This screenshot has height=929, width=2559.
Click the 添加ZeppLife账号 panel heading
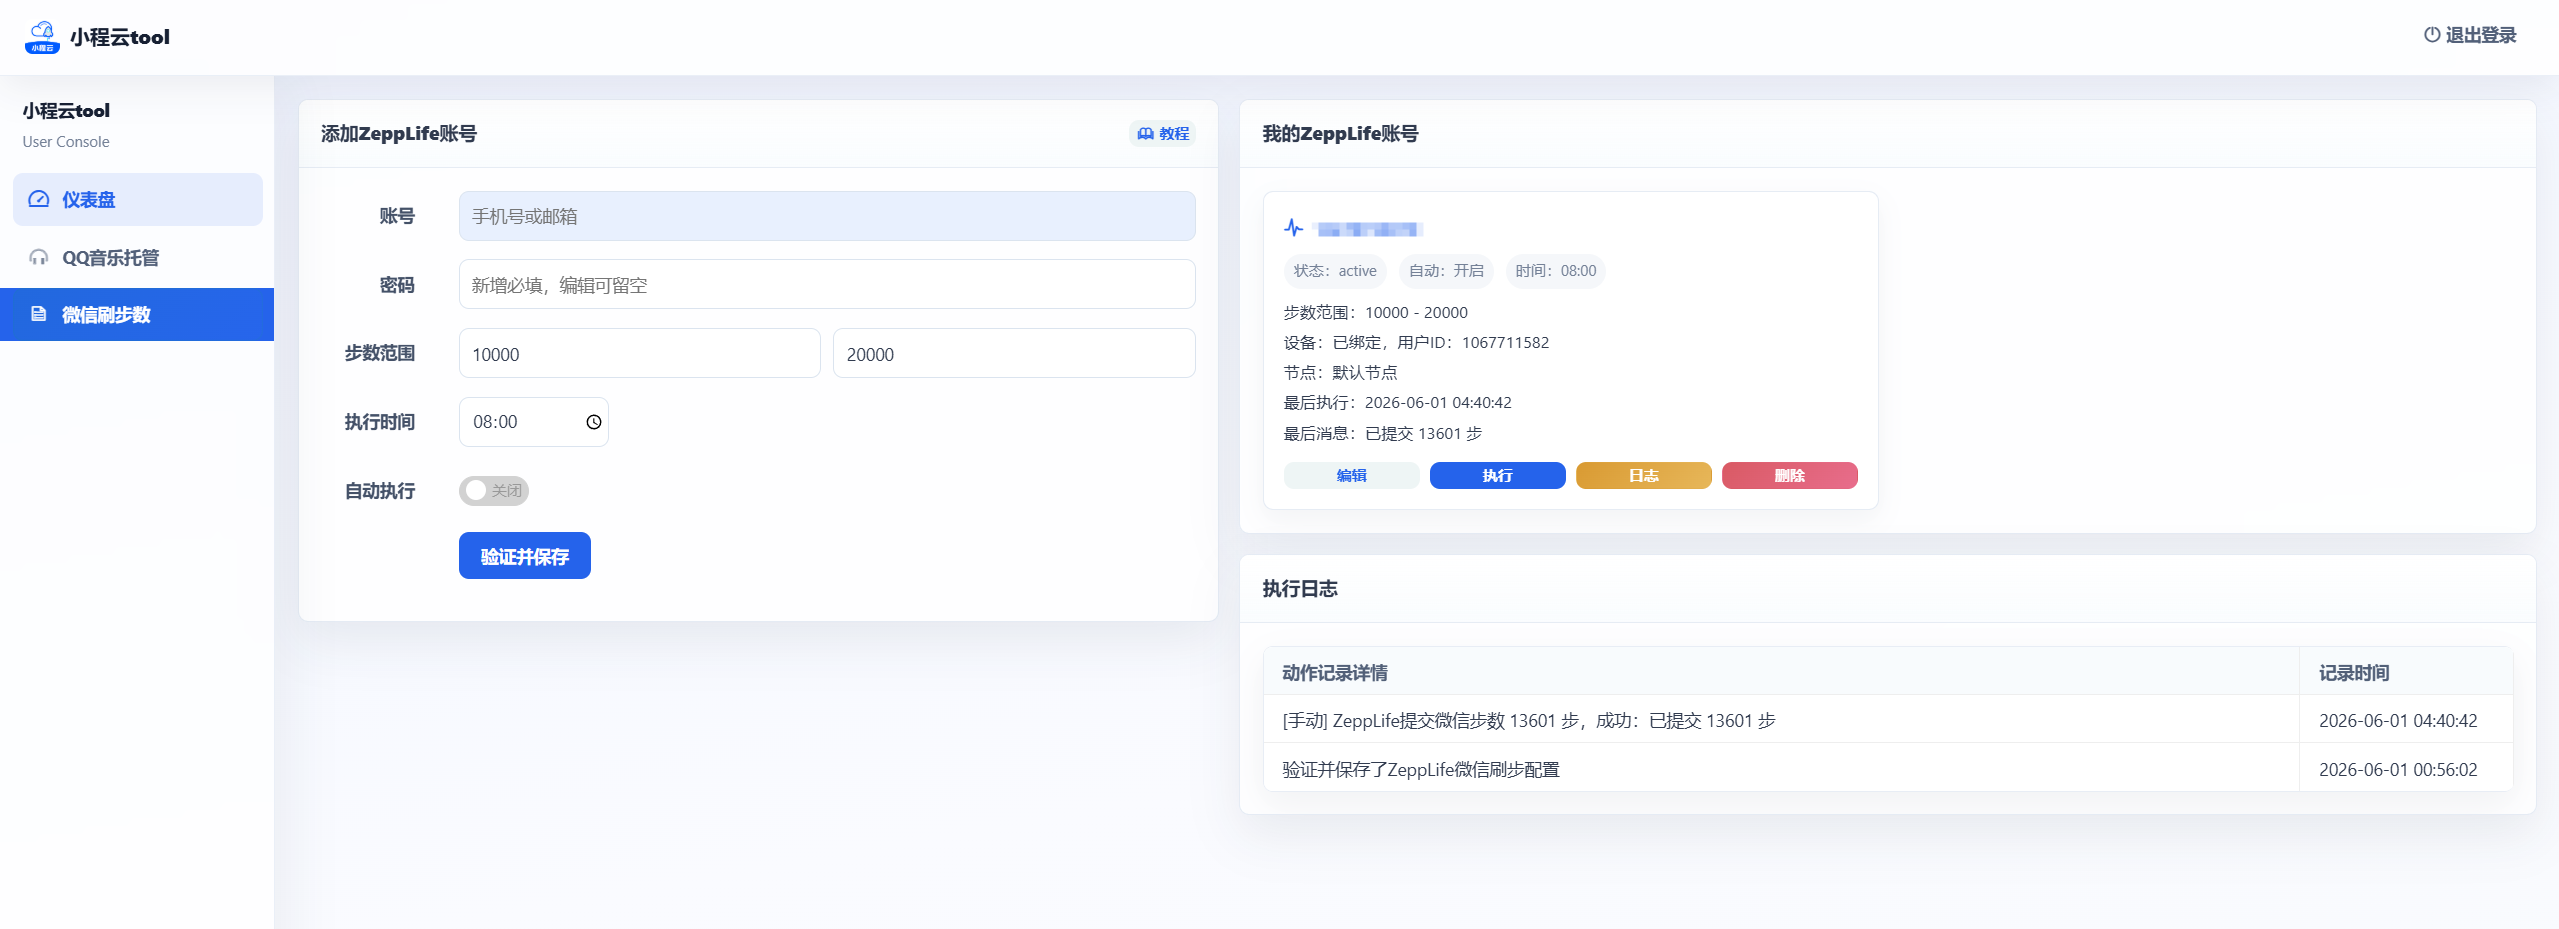point(399,134)
